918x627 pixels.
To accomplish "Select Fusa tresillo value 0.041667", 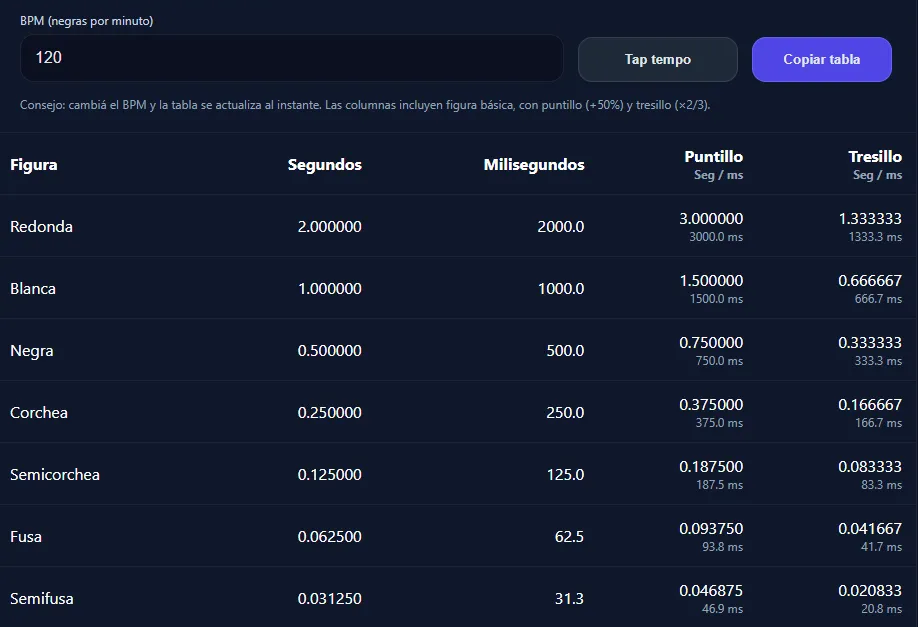I will (870, 529).
